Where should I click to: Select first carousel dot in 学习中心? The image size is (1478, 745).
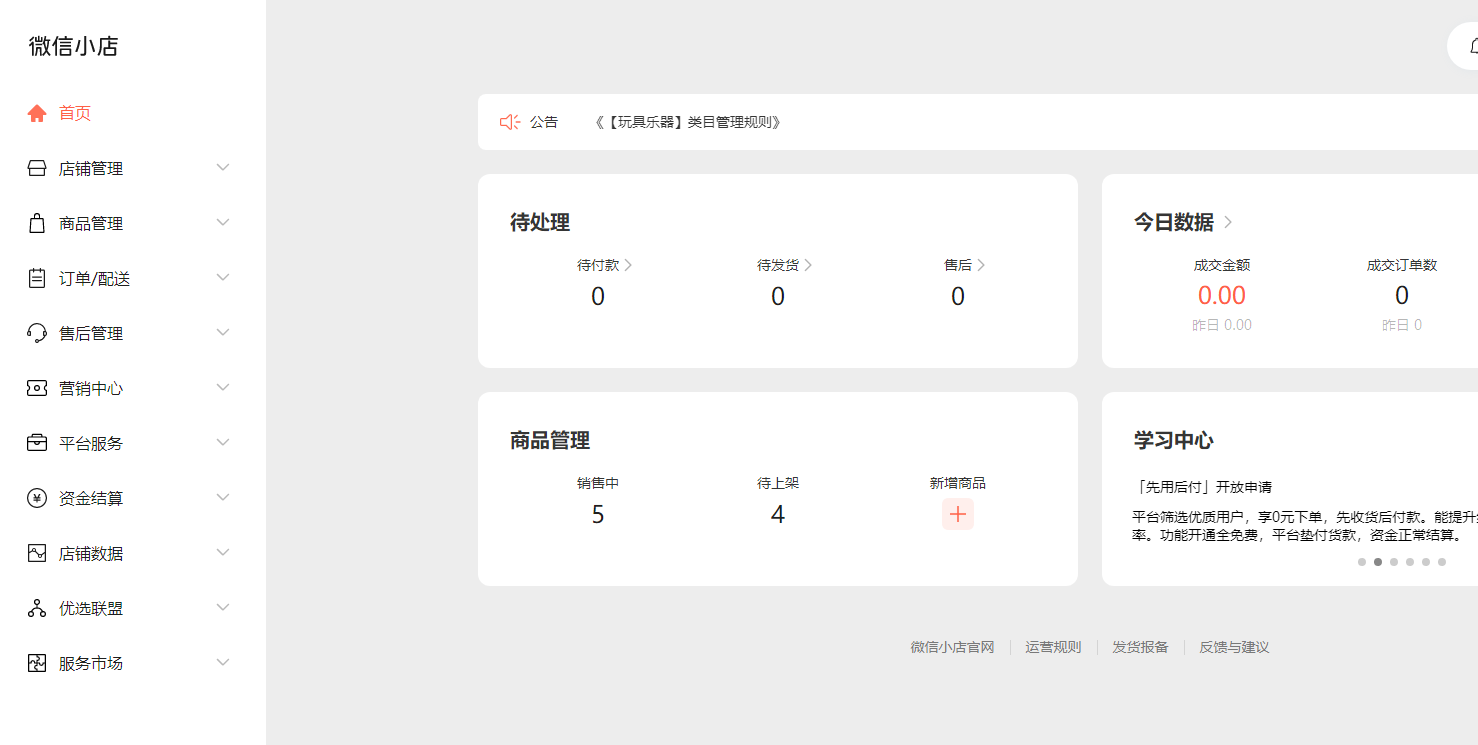click(x=1362, y=562)
